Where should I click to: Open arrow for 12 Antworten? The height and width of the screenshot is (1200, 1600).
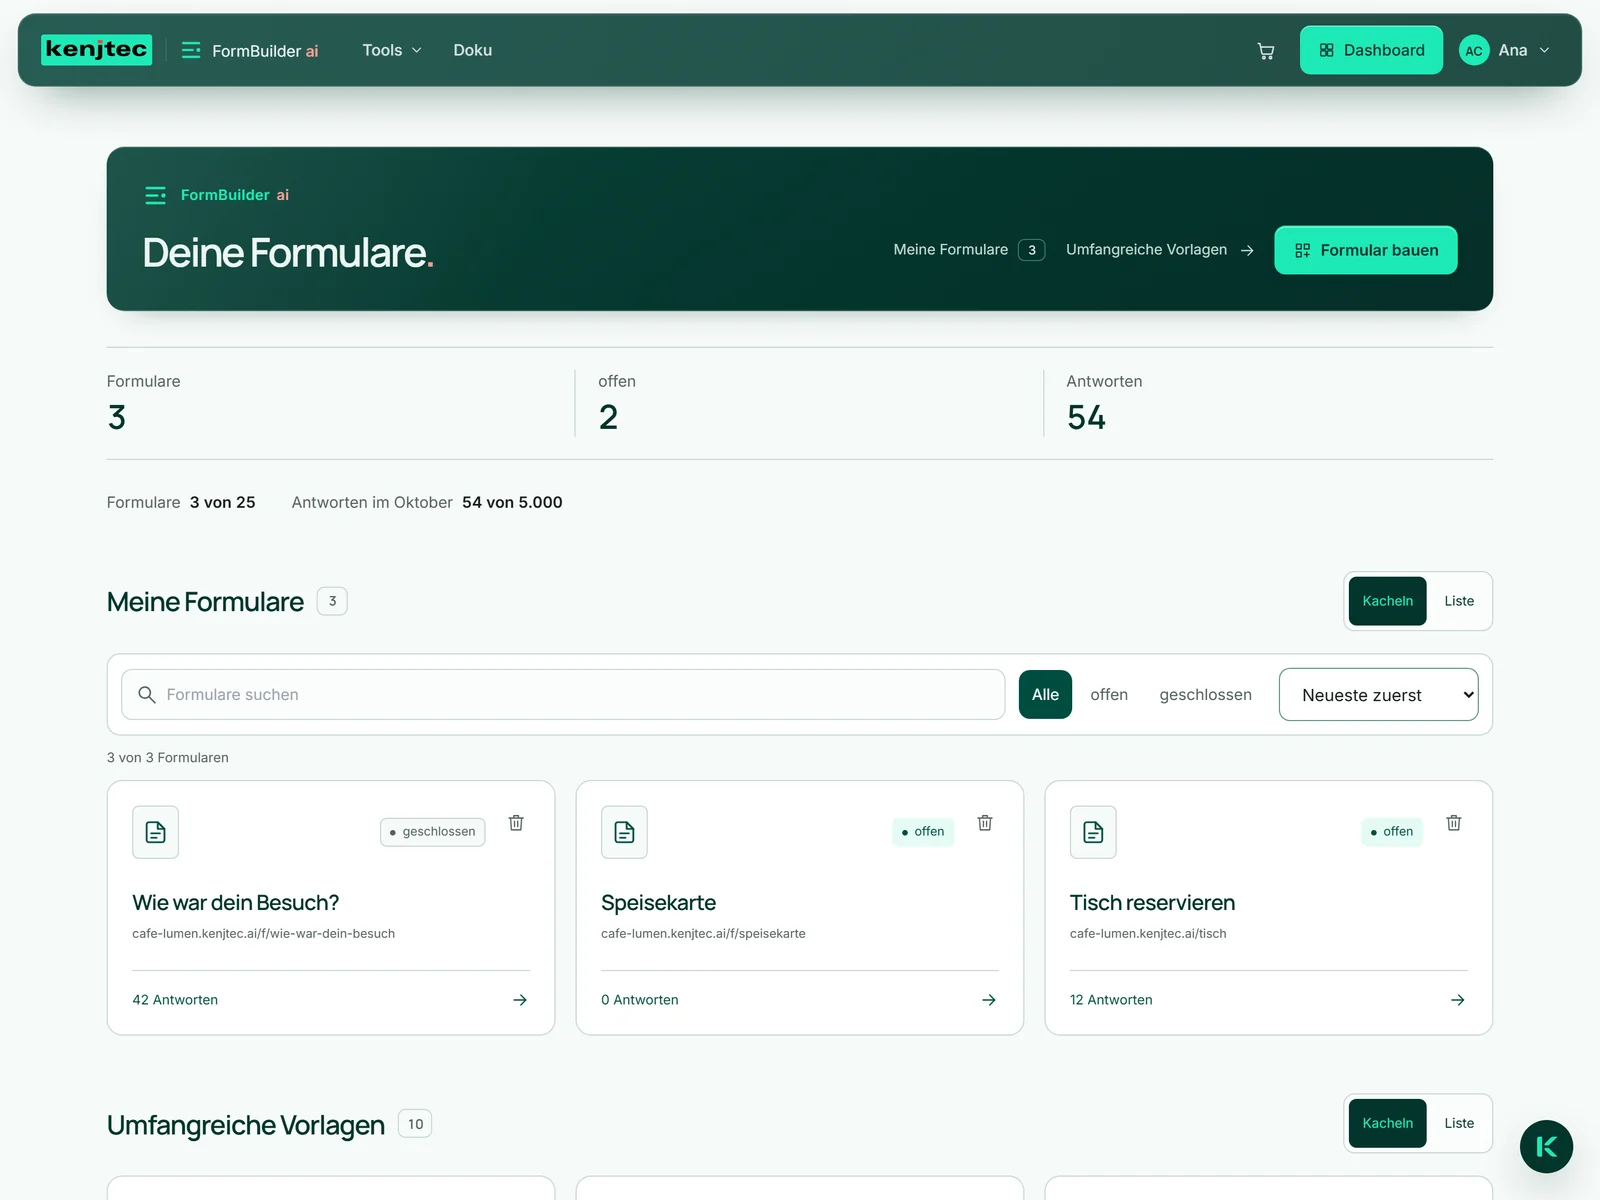click(1458, 1000)
